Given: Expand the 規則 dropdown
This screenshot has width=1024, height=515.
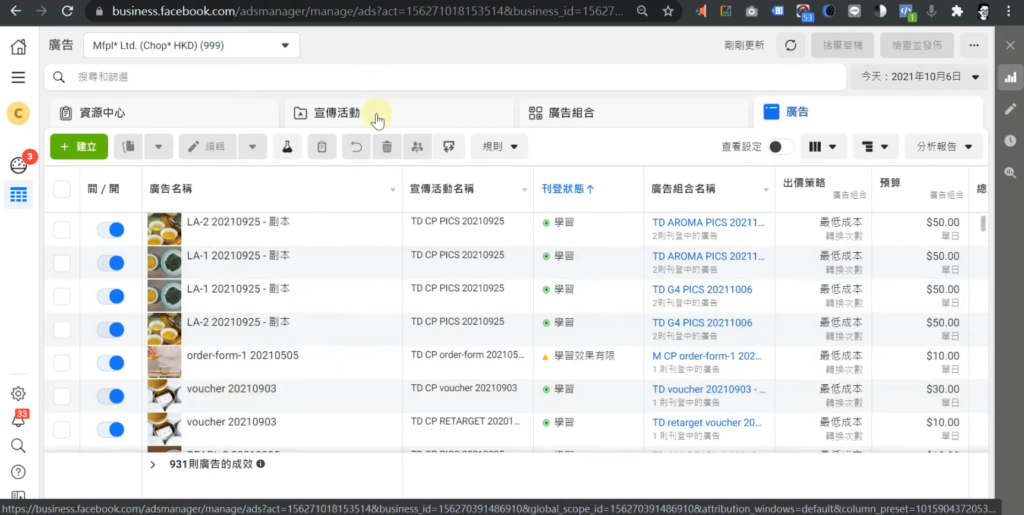Looking at the screenshot, I should (499, 147).
